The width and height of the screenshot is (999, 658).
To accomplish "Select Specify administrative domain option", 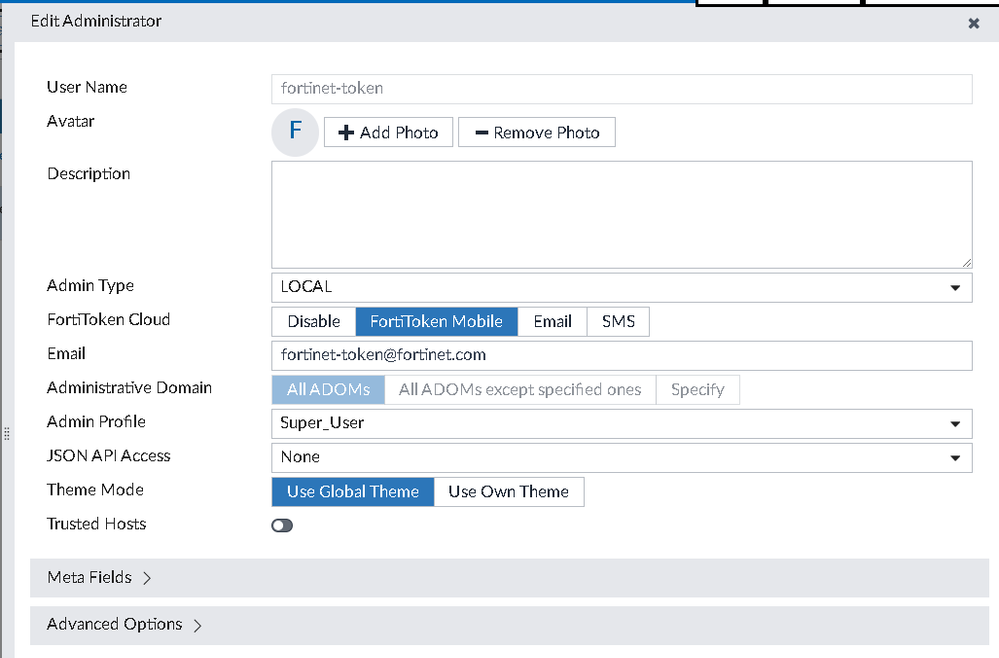I will tap(698, 389).
